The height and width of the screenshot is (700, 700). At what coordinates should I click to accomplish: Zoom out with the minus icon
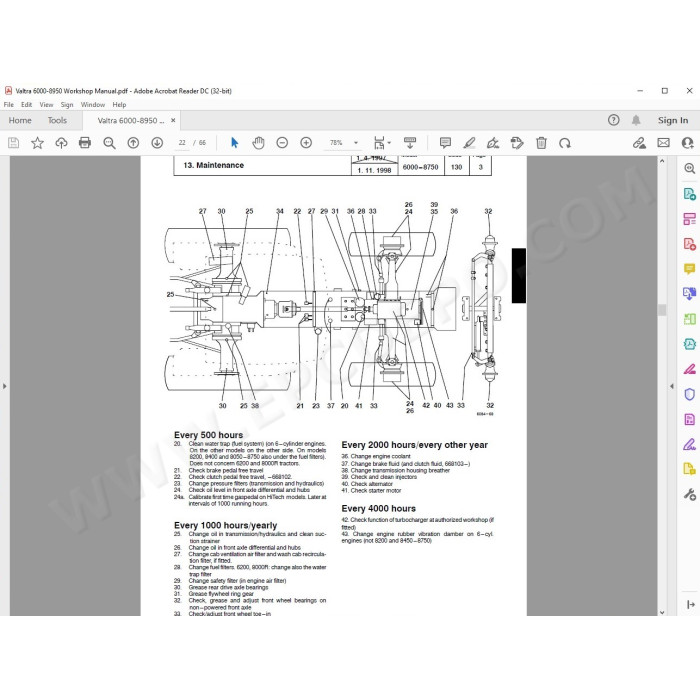282,143
